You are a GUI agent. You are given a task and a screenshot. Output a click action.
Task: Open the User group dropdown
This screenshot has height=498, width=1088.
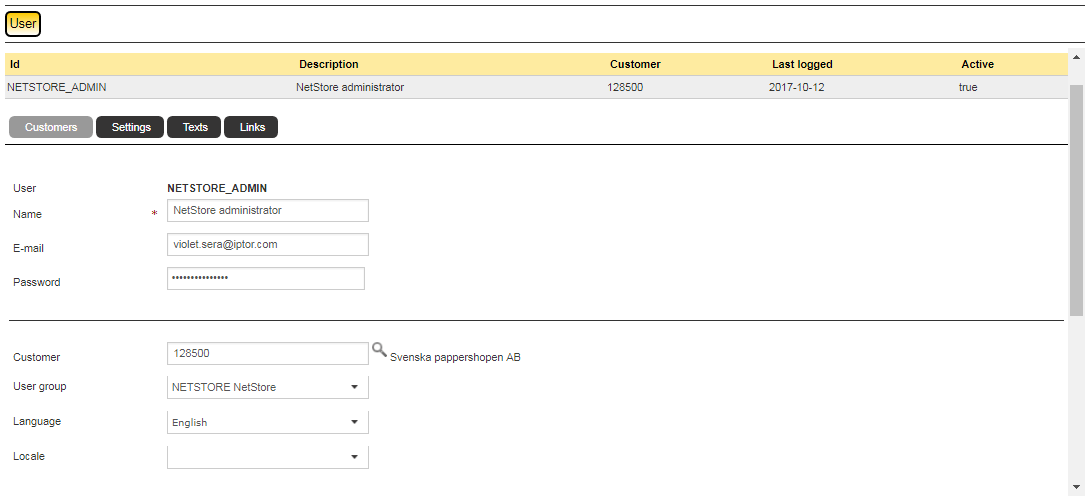pos(268,387)
